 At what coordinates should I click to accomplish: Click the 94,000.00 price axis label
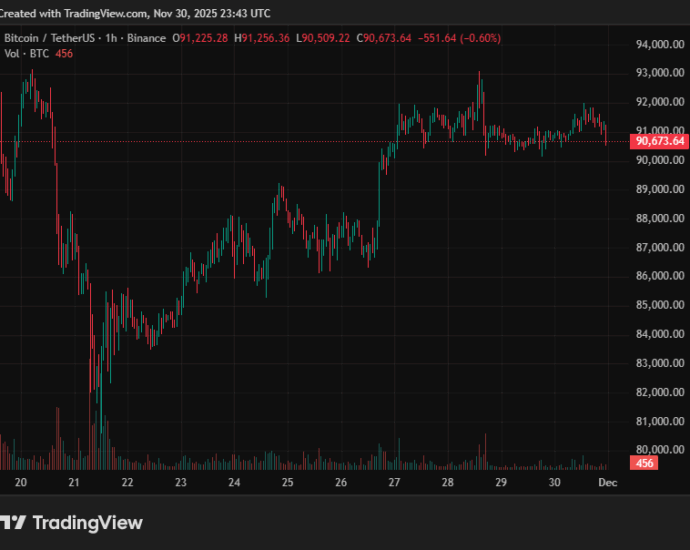tap(659, 45)
